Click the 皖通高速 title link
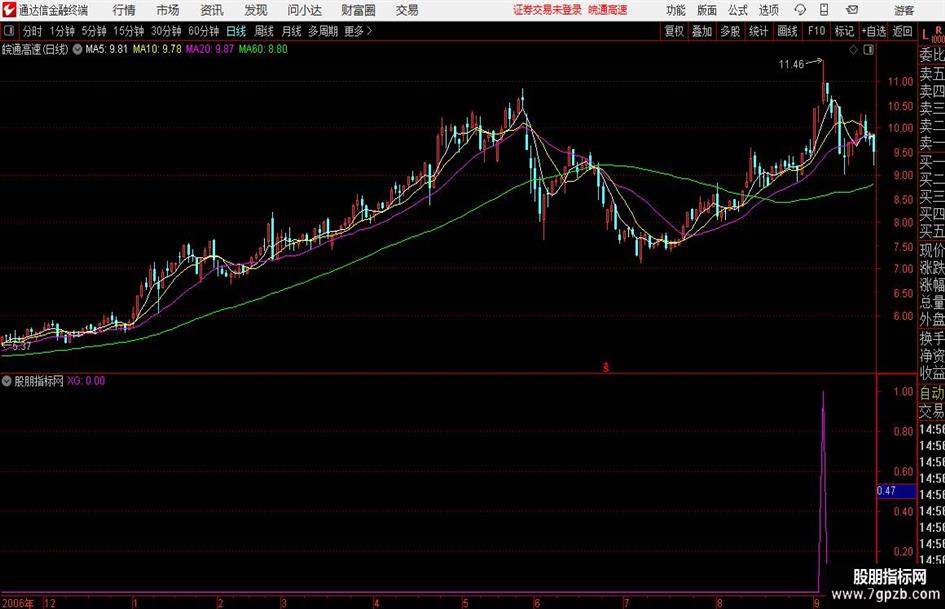 click(x=608, y=10)
